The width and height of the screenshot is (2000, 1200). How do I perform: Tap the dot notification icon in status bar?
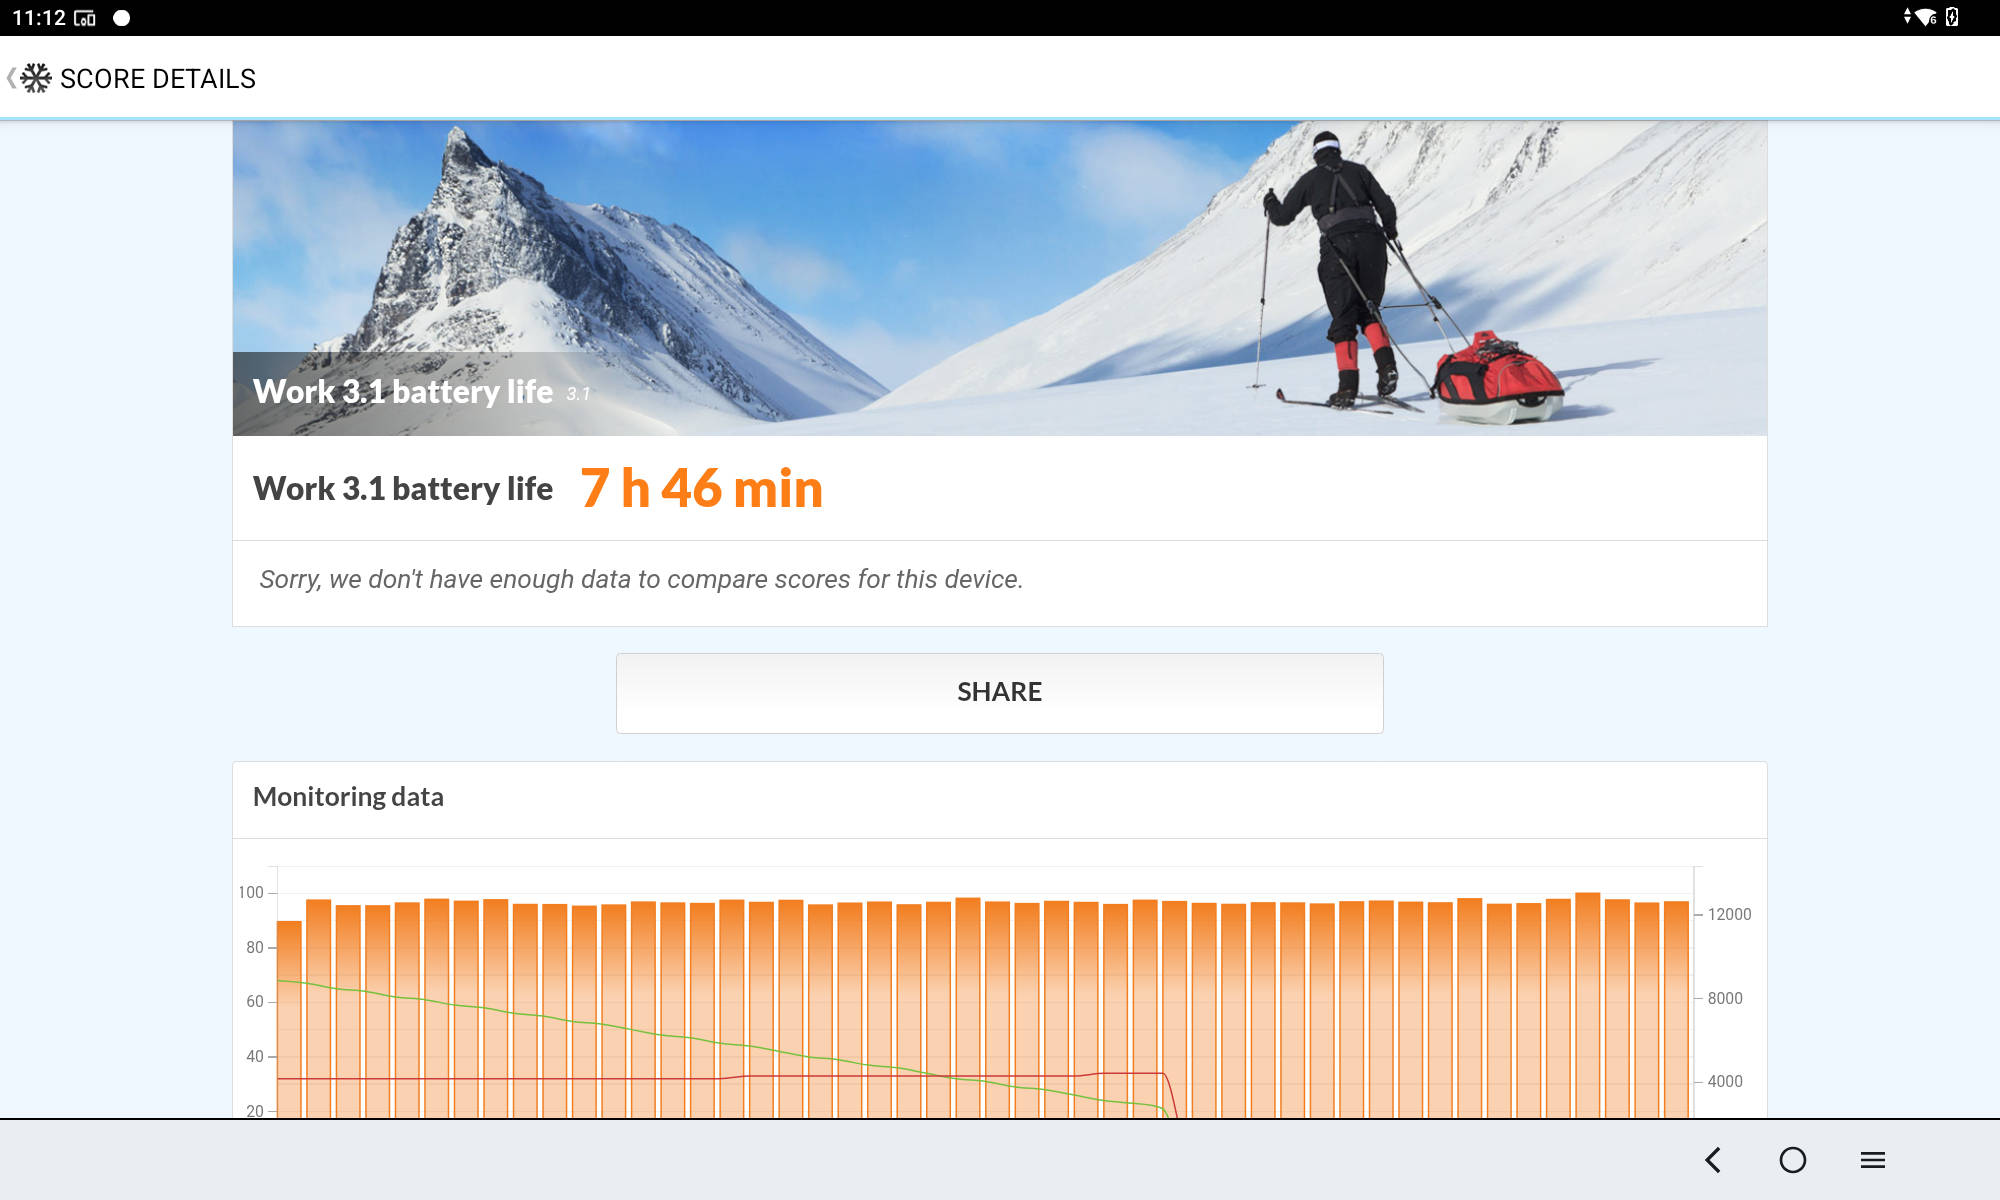tap(122, 18)
